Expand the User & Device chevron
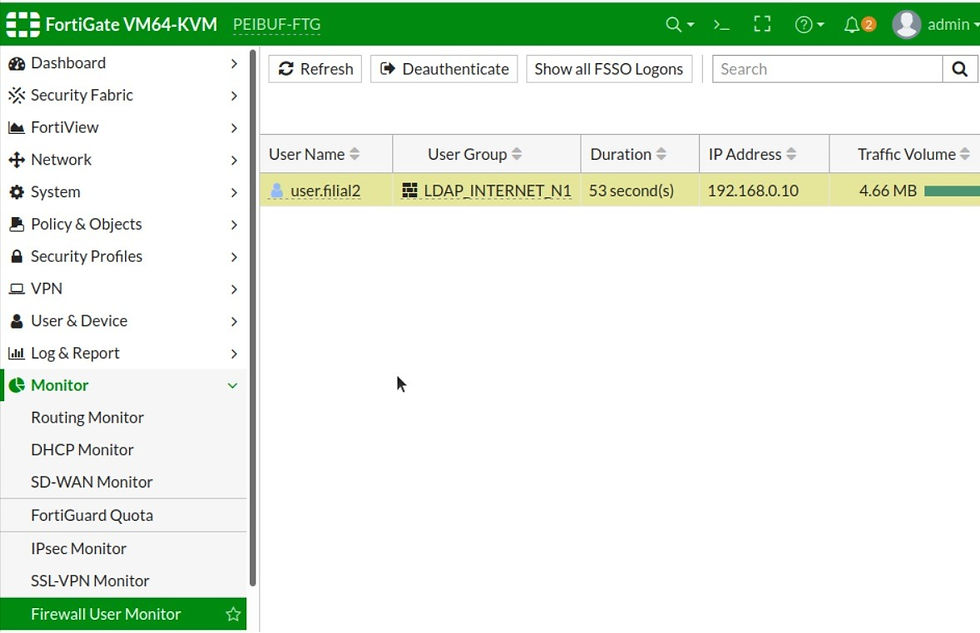This screenshot has width=980, height=633. point(234,321)
